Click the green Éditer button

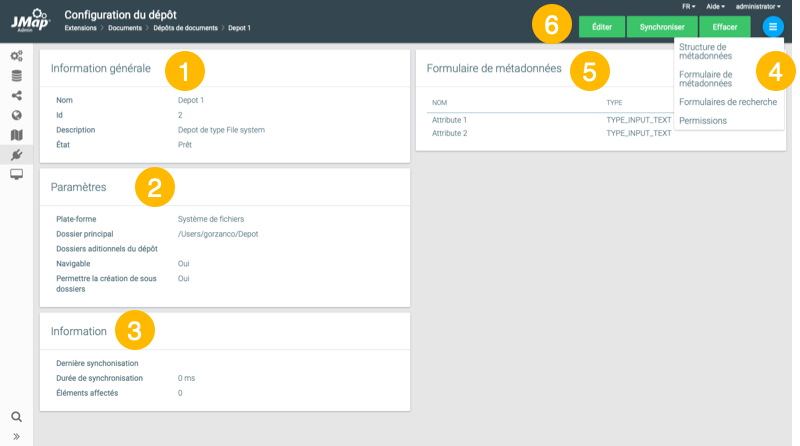pos(602,27)
